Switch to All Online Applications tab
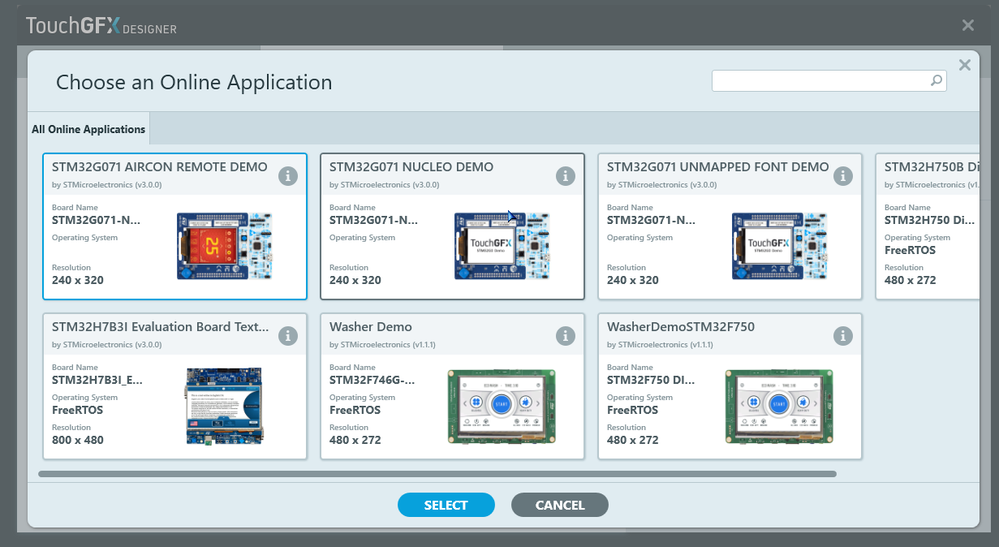 (89, 129)
